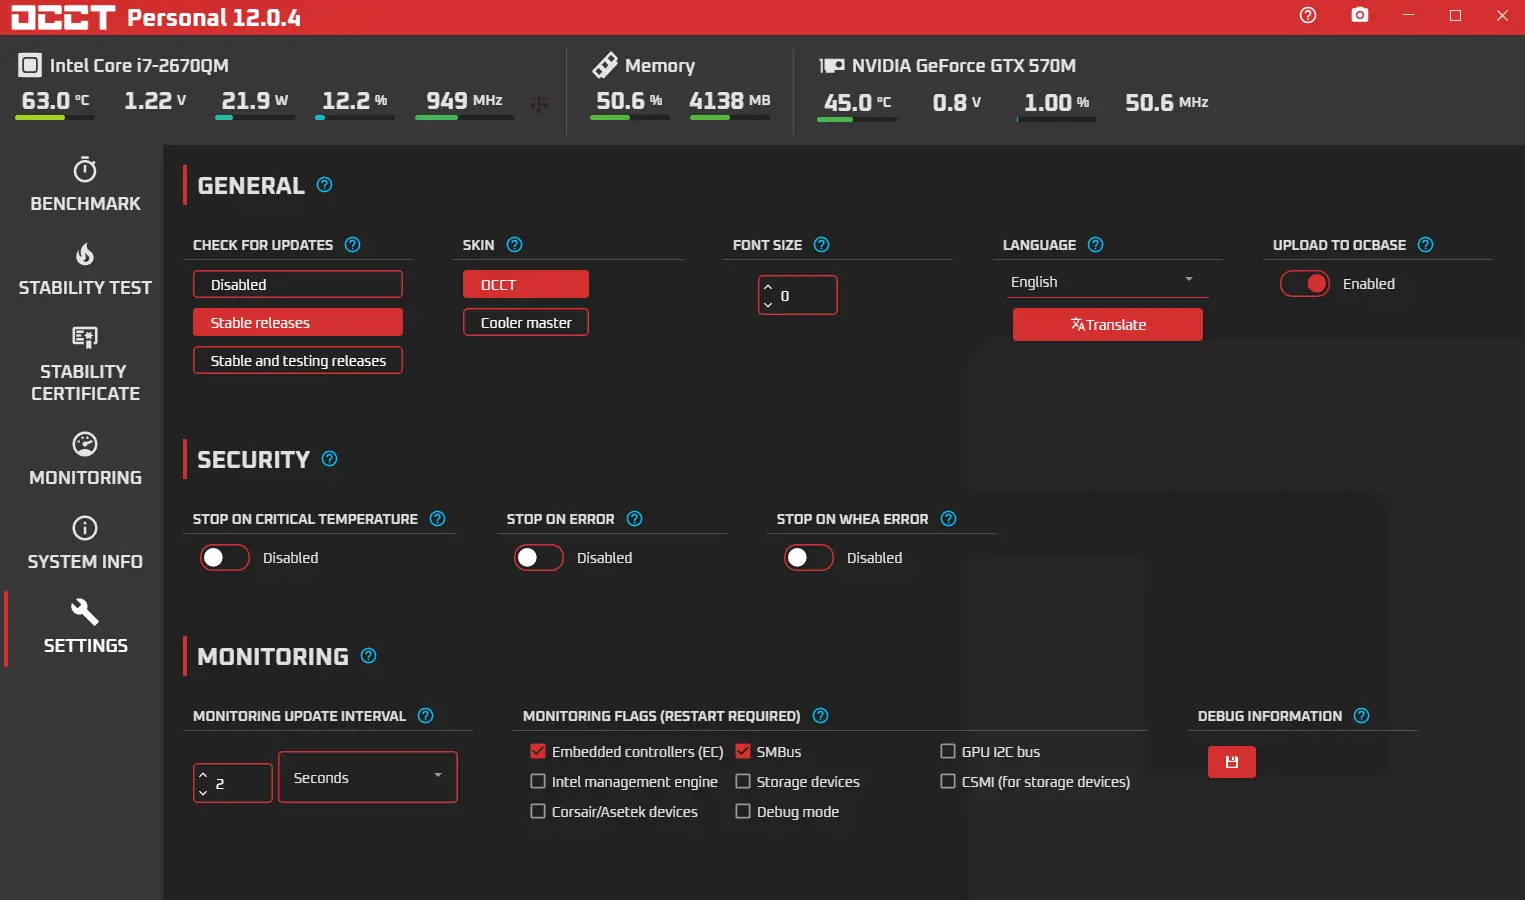Click help icon beside Debug Information
This screenshot has width=1525, height=900.
pos(1361,716)
